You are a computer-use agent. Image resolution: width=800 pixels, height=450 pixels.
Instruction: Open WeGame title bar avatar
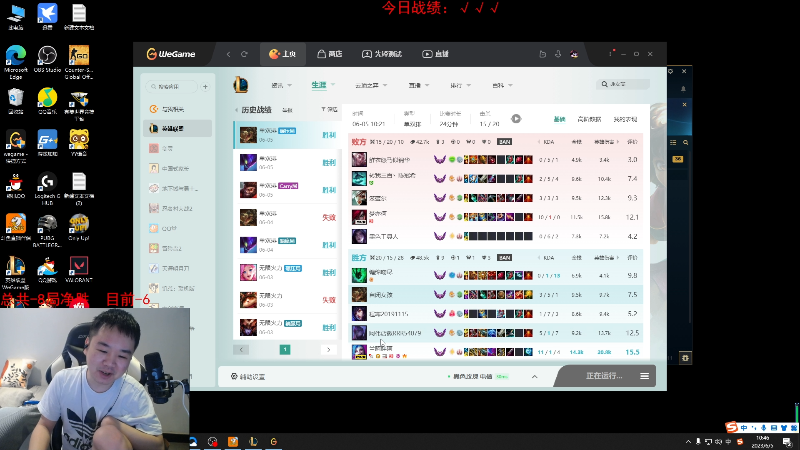[574, 54]
